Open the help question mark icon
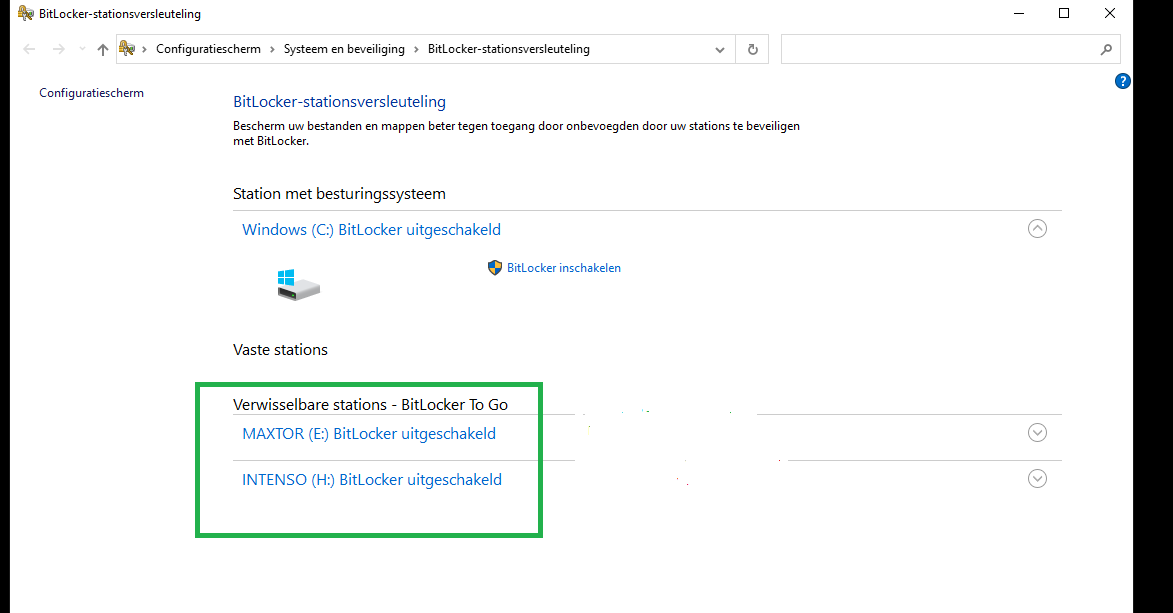This screenshot has width=1173, height=613. point(1122,81)
